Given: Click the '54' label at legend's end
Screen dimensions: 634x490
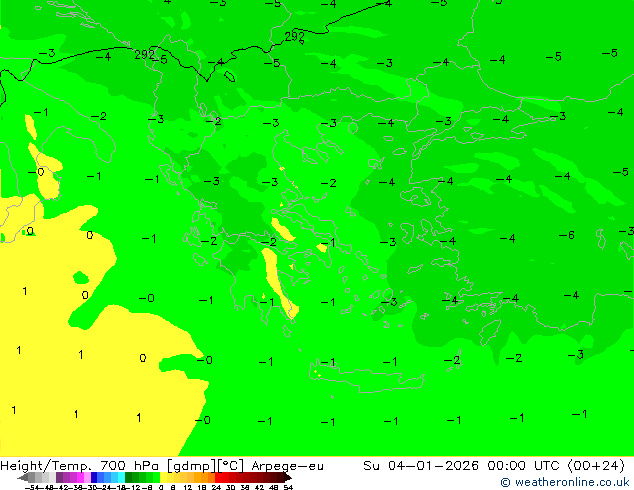Looking at the screenshot, I should click(x=288, y=487).
